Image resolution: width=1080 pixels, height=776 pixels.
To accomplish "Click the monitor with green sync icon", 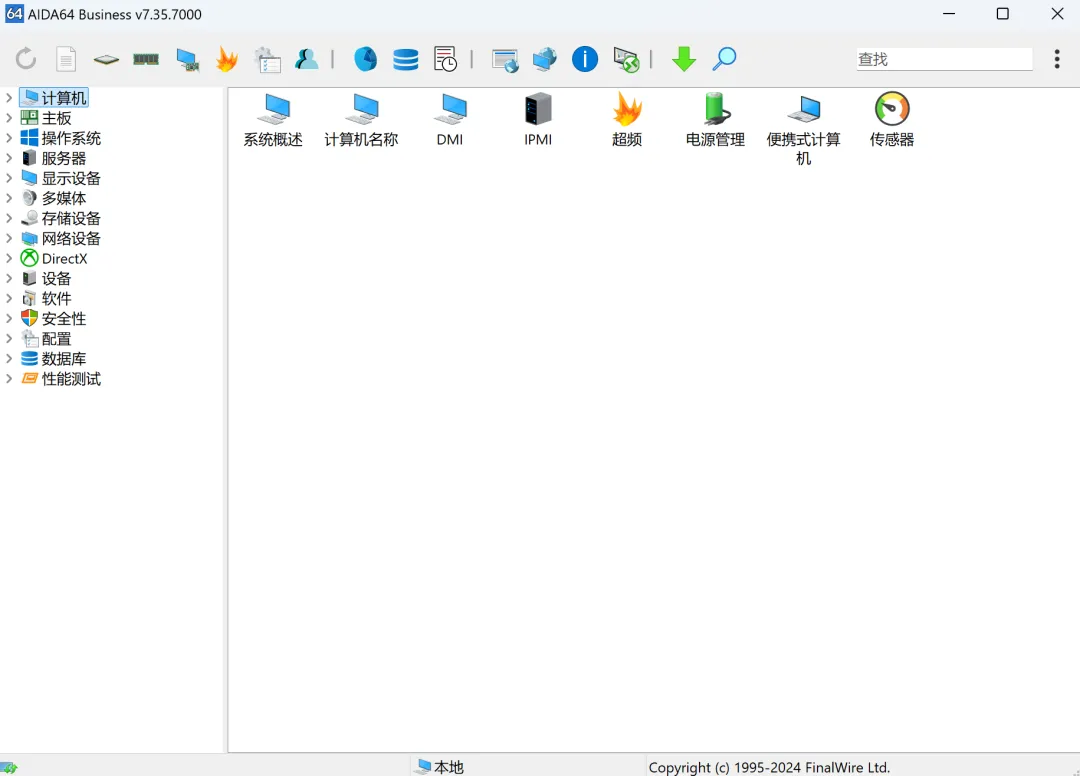I will coord(626,60).
